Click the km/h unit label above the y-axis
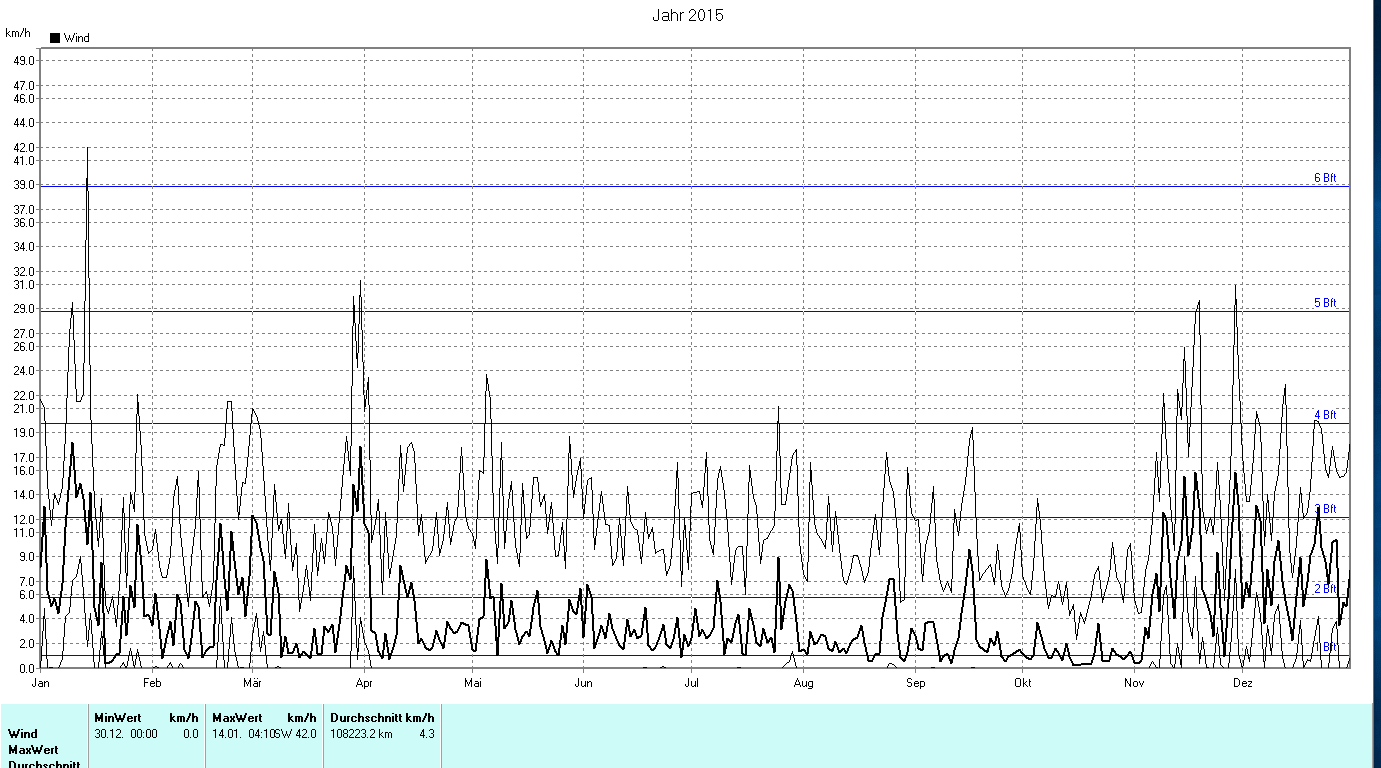 (x=18, y=33)
